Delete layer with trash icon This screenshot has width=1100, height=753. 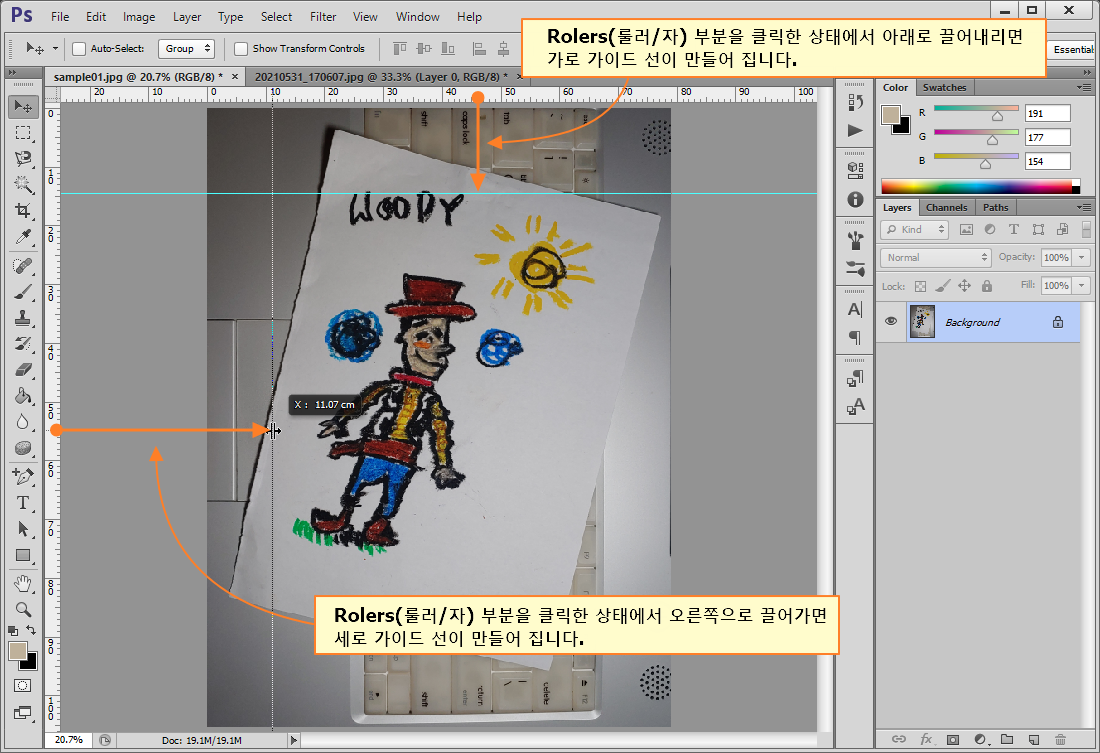pos(1061,740)
